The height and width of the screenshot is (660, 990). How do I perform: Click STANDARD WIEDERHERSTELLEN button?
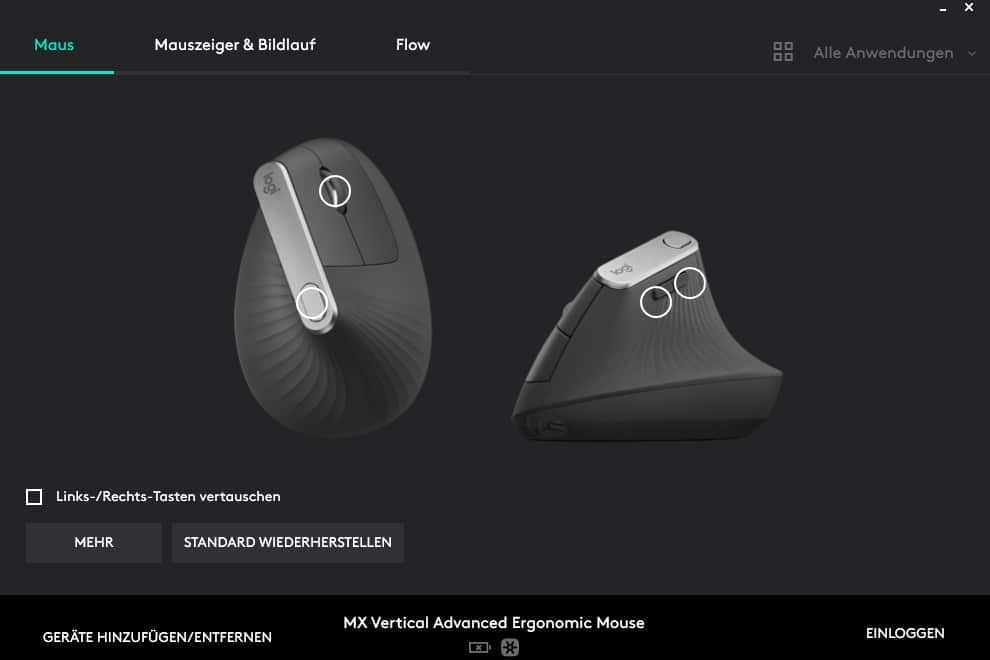pyautogui.click(x=287, y=543)
